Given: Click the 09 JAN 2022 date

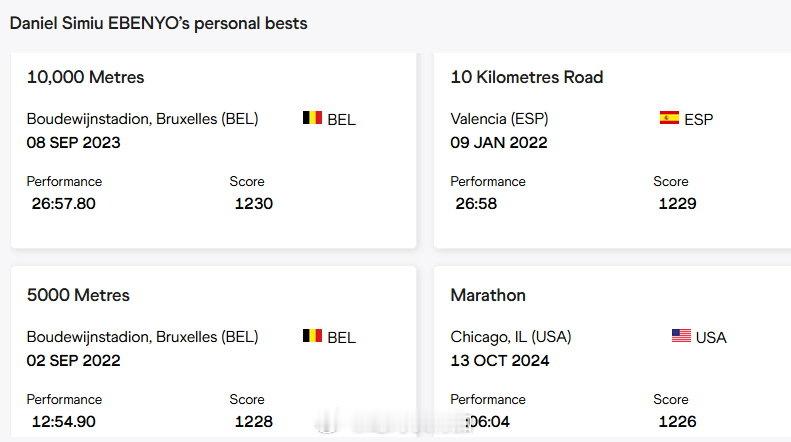Looking at the screenshot, I should (x=499, y=143).
